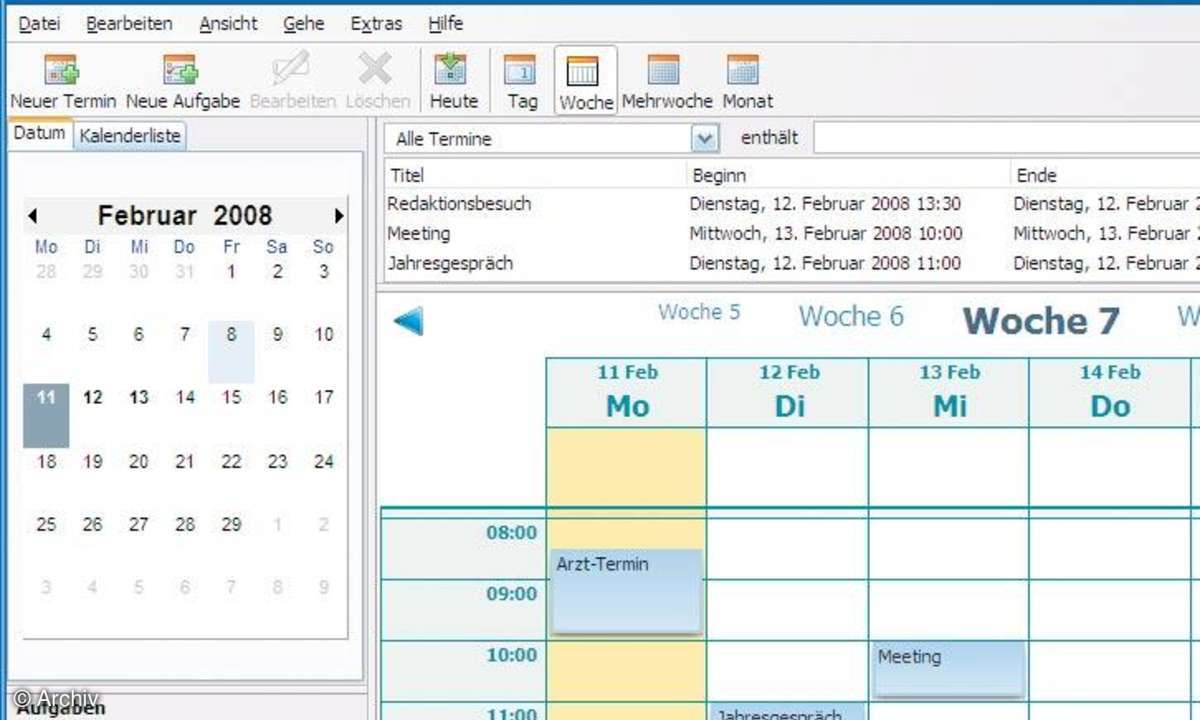Select the 11 Feb Mo column header
This screenshot has width=1200, height=720.
click(627, 392)
